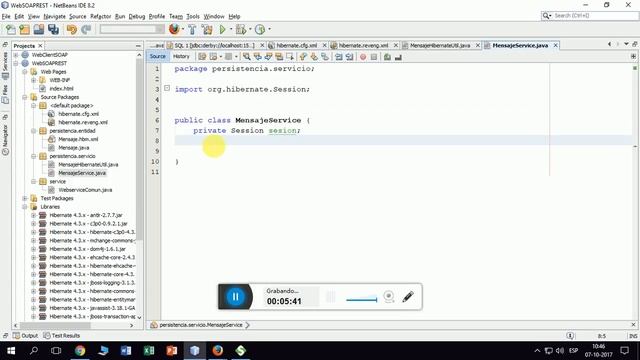Start macro recording with red circle icon
640x360 pixels.
tap(363, 57)
